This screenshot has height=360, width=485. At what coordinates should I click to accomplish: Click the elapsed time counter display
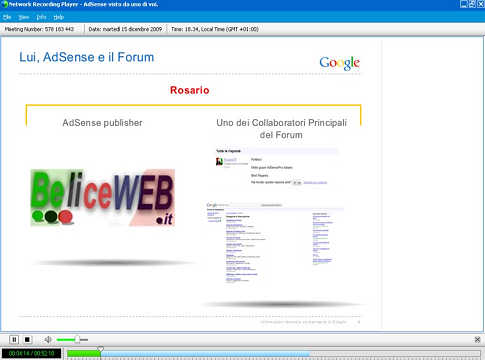[x=31, y=353]
